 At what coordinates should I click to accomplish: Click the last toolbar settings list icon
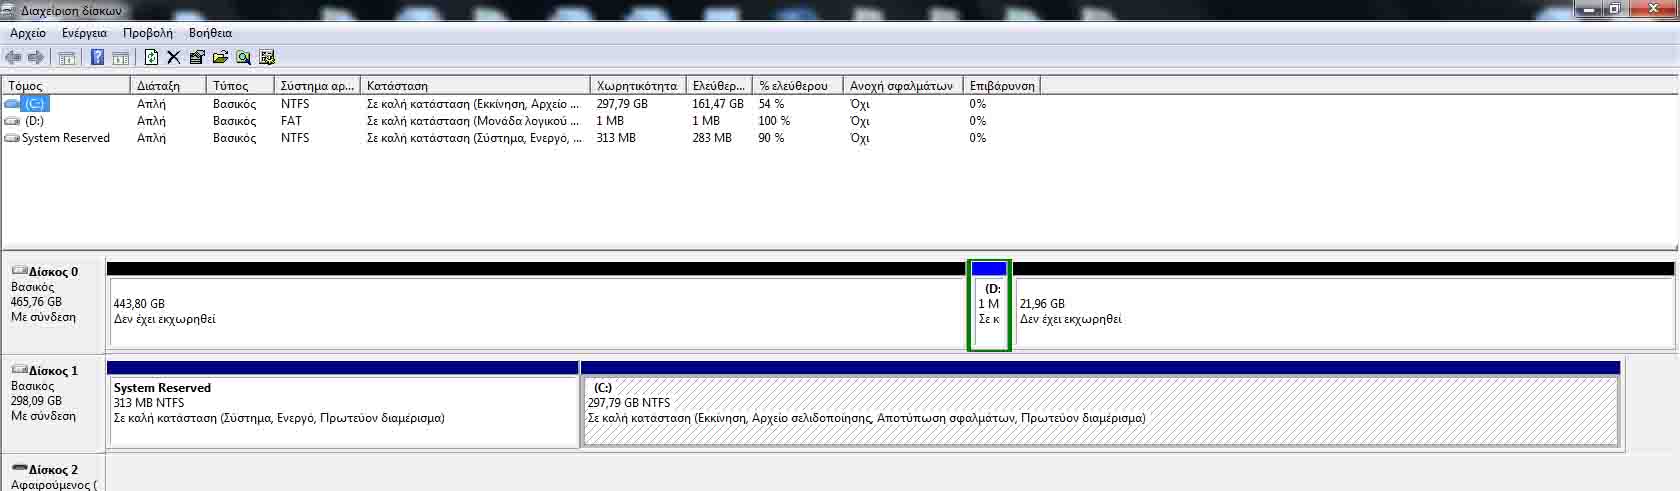(267, 57)
